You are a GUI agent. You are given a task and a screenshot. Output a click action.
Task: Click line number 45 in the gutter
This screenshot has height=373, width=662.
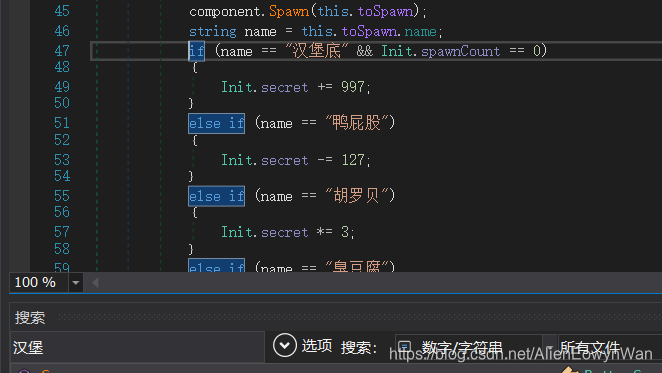tap(62, 11)
